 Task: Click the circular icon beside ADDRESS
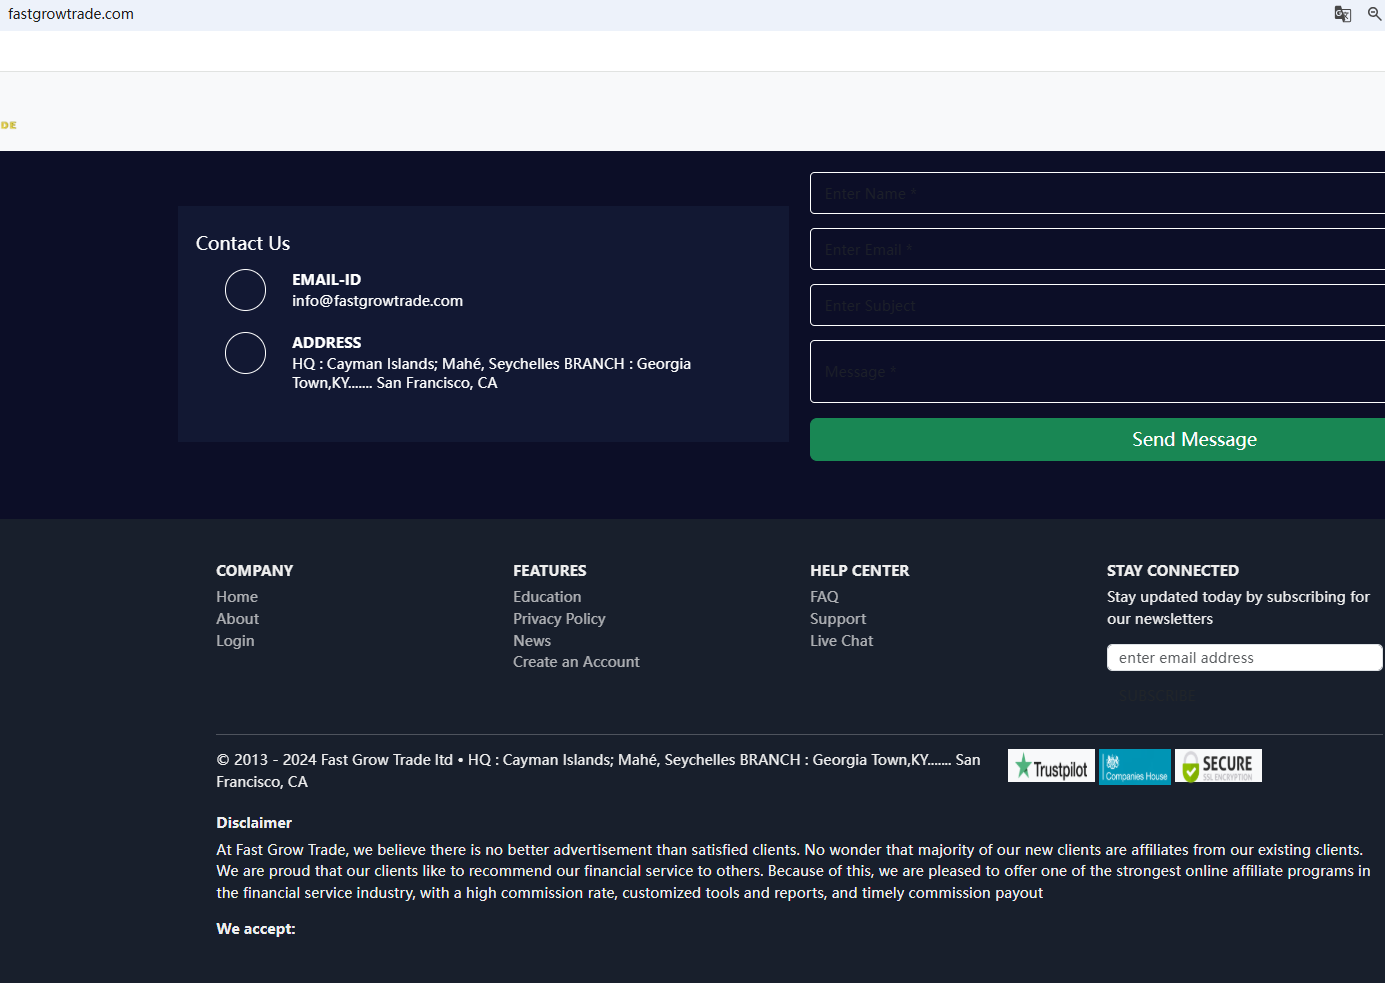[245, 353]
